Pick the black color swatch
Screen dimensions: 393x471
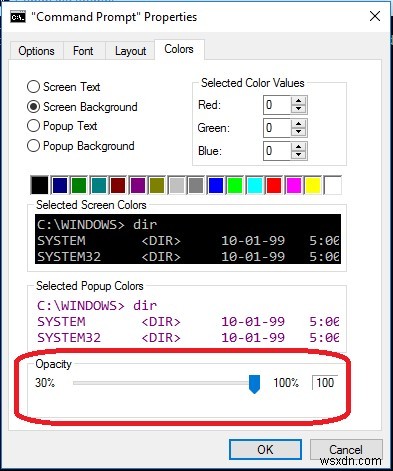coord(40,185)
